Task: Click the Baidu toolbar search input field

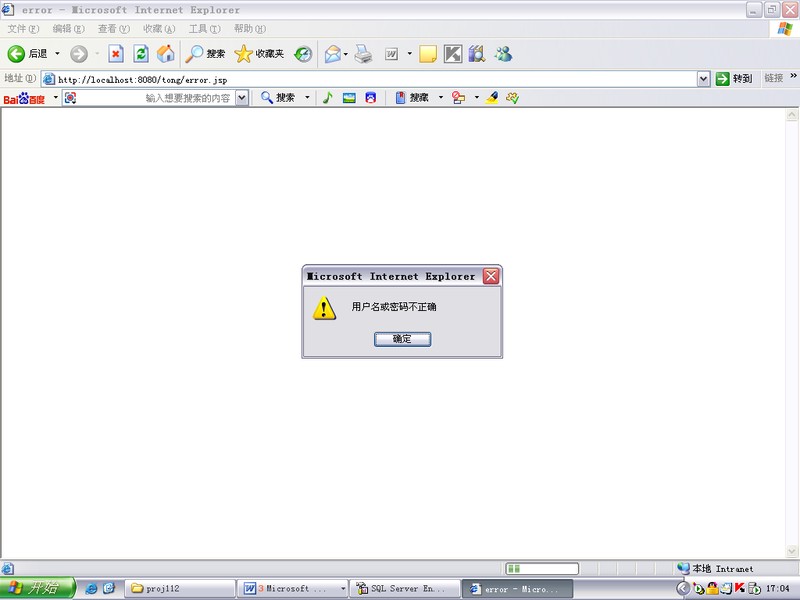Action: (155, 98)
